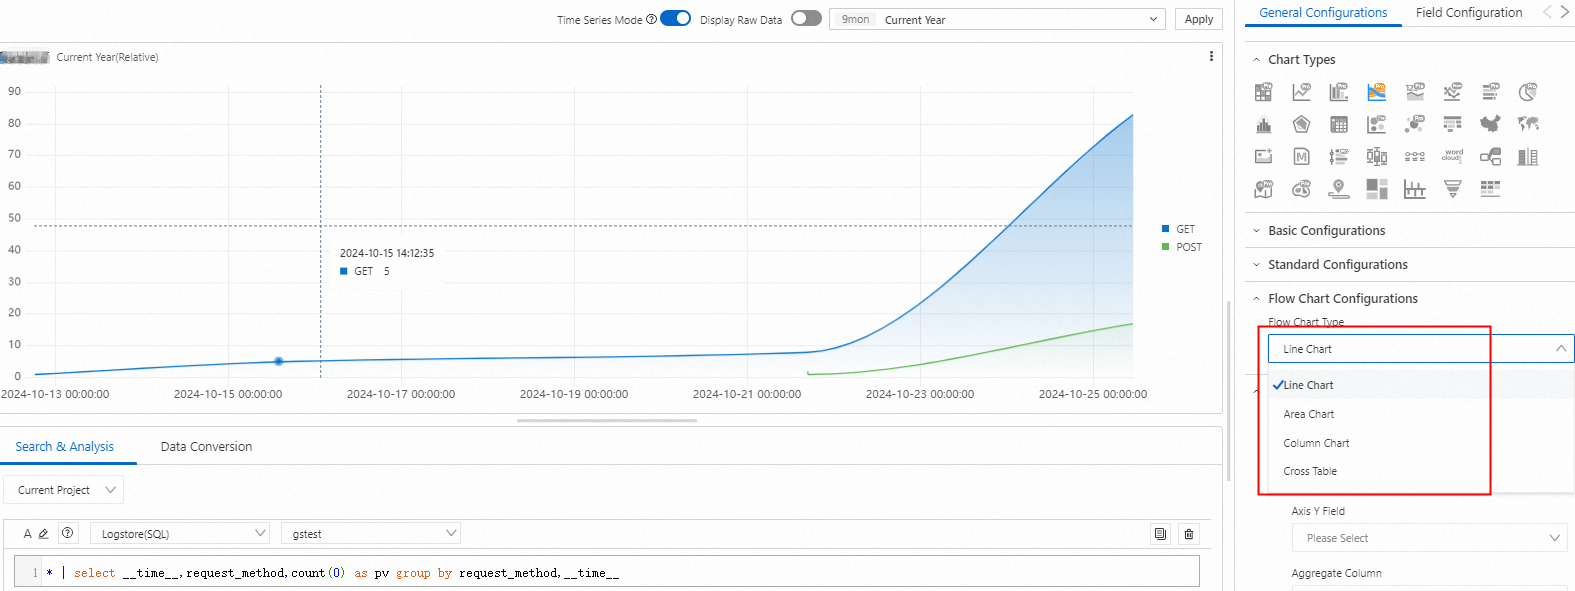Click the Apply button
This screenshot has width=1575, height=591.
(x=1199, y=19)
